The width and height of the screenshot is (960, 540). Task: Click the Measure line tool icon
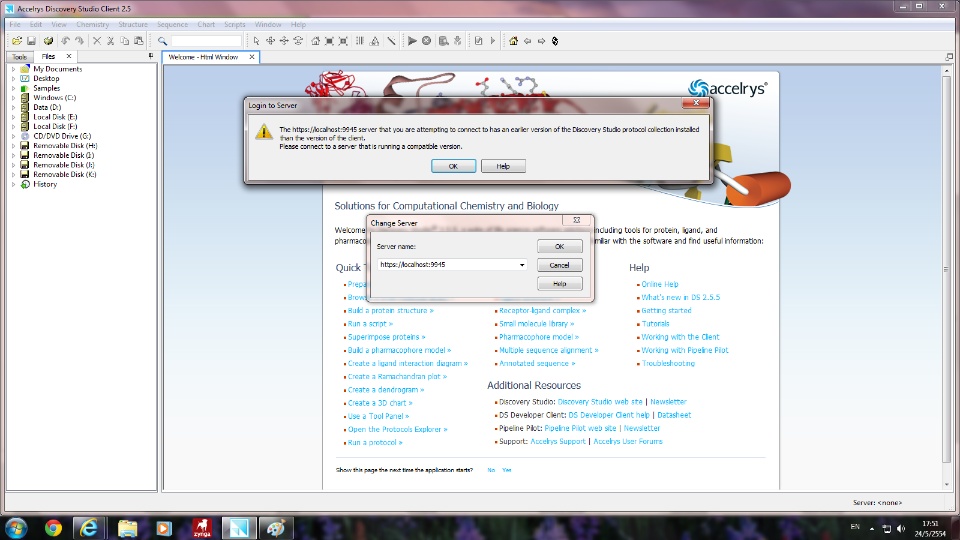coord(391,41)
